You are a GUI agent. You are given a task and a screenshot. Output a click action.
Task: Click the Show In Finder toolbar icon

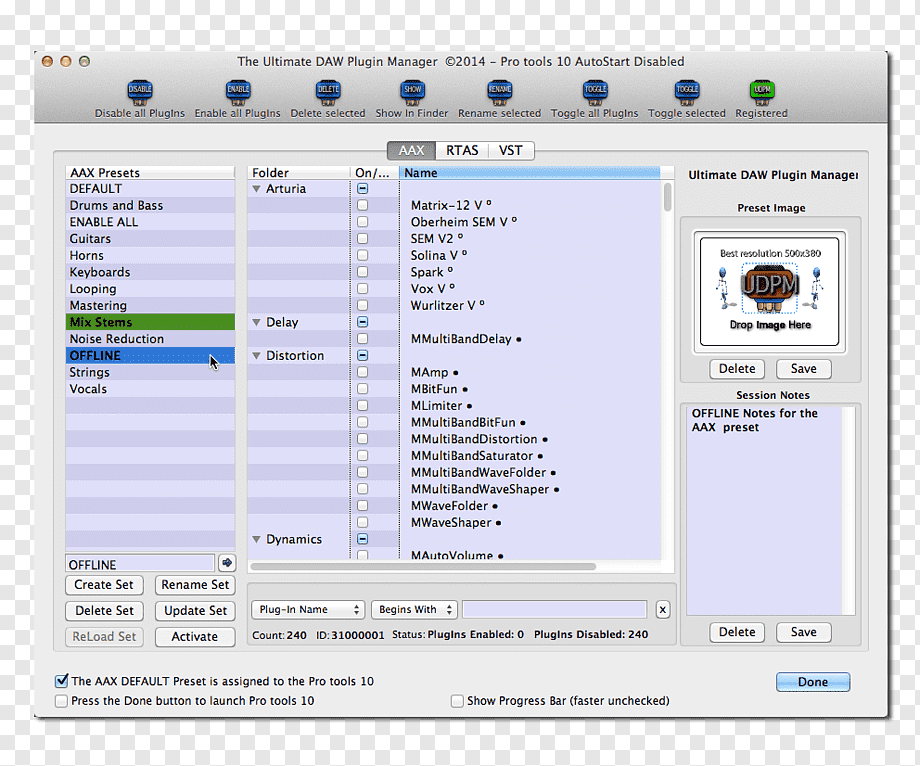tap(412, 93)
